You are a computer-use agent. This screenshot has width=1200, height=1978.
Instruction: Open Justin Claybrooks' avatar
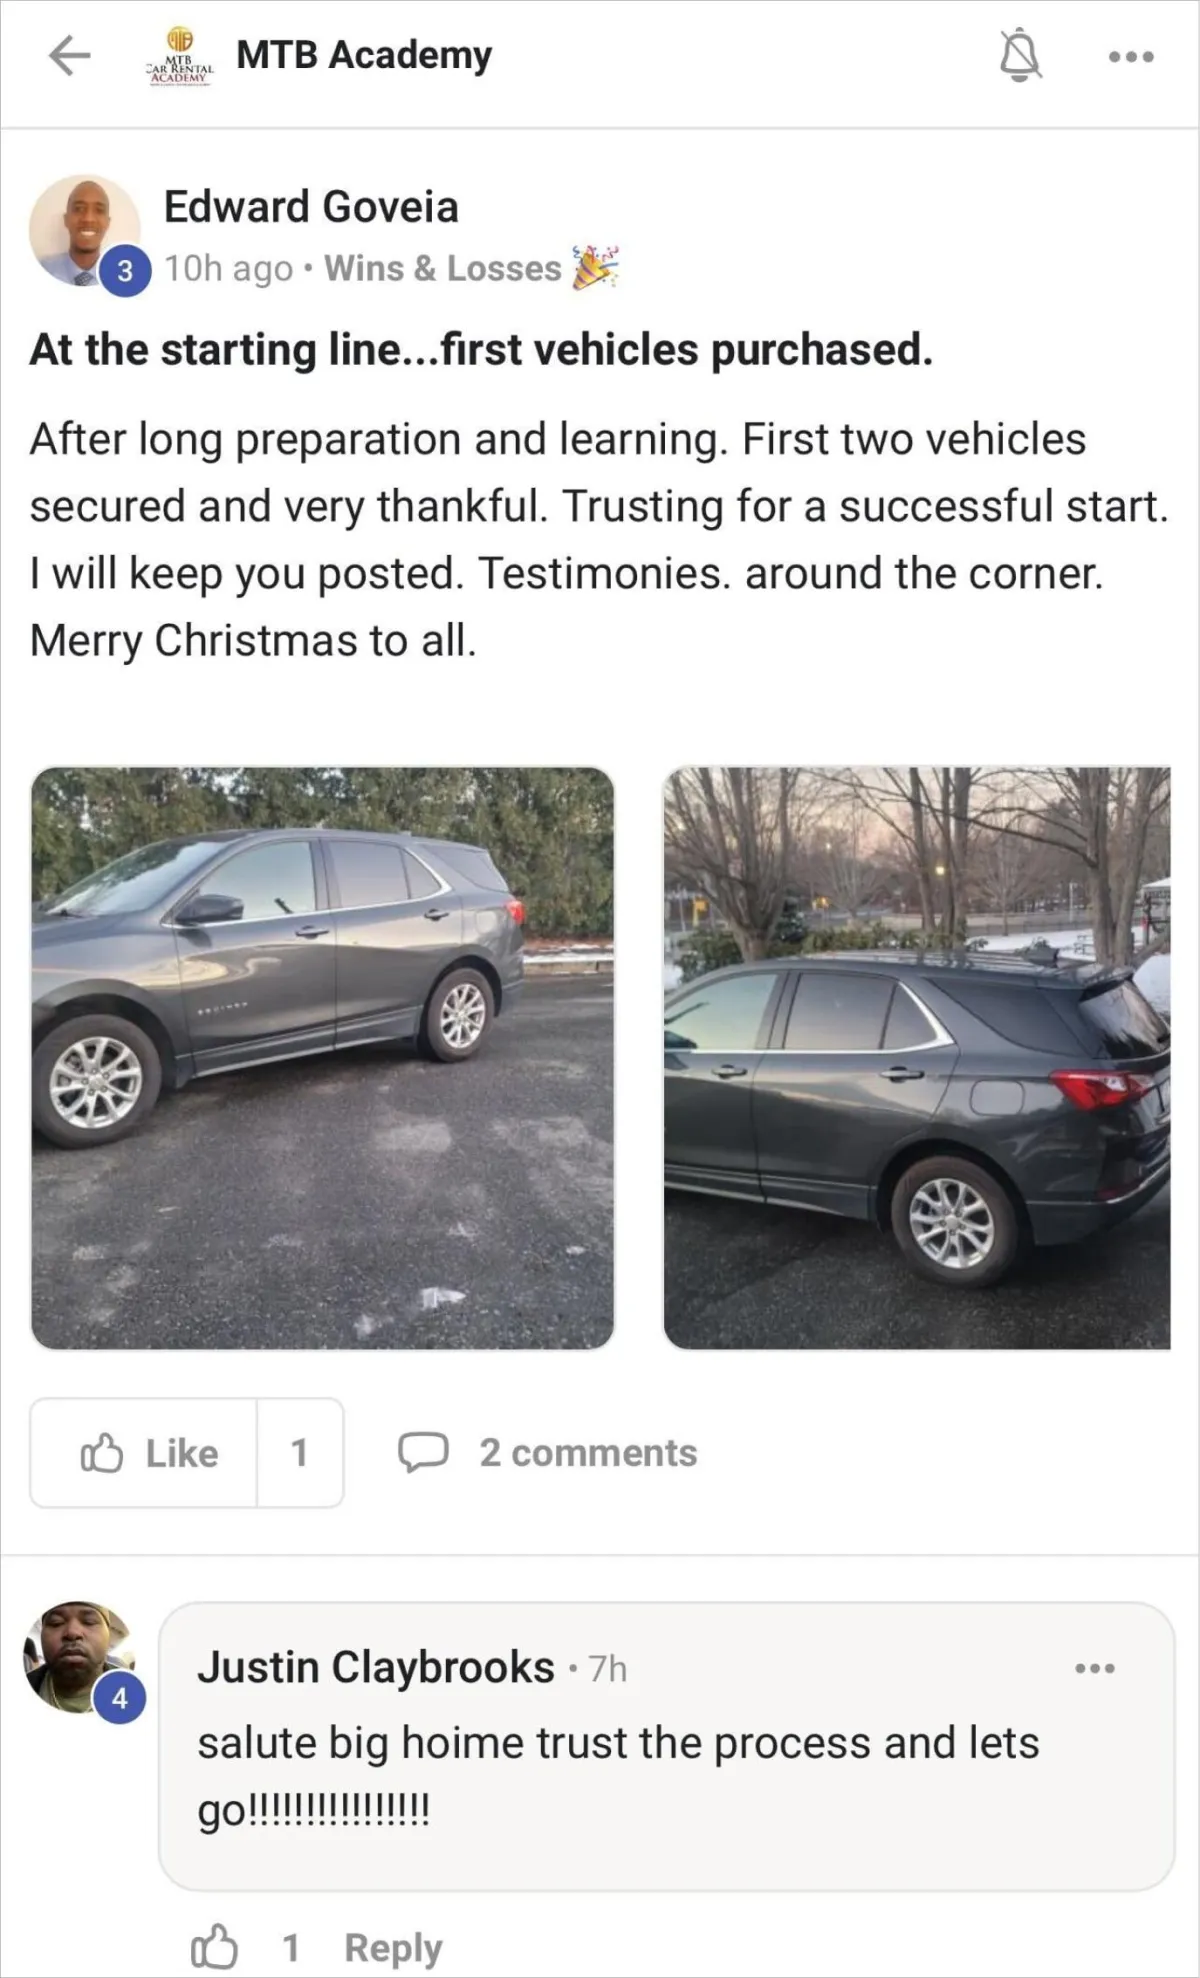(78, 1656)
